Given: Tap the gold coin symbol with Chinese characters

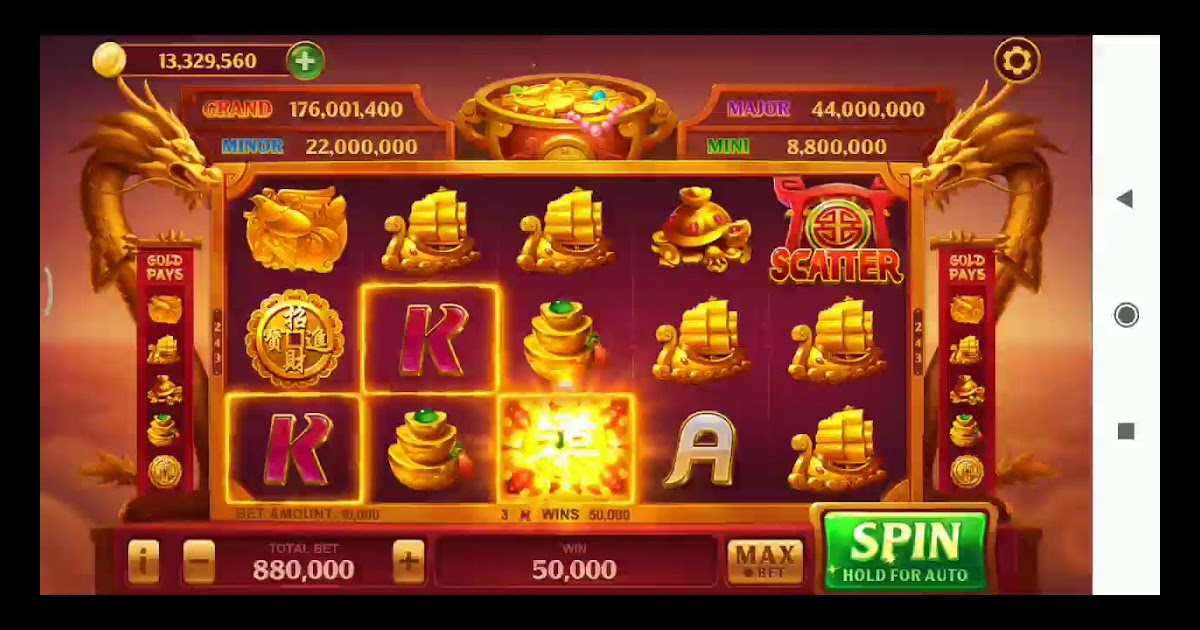Looking at the screenshot, I should point(294,339).
